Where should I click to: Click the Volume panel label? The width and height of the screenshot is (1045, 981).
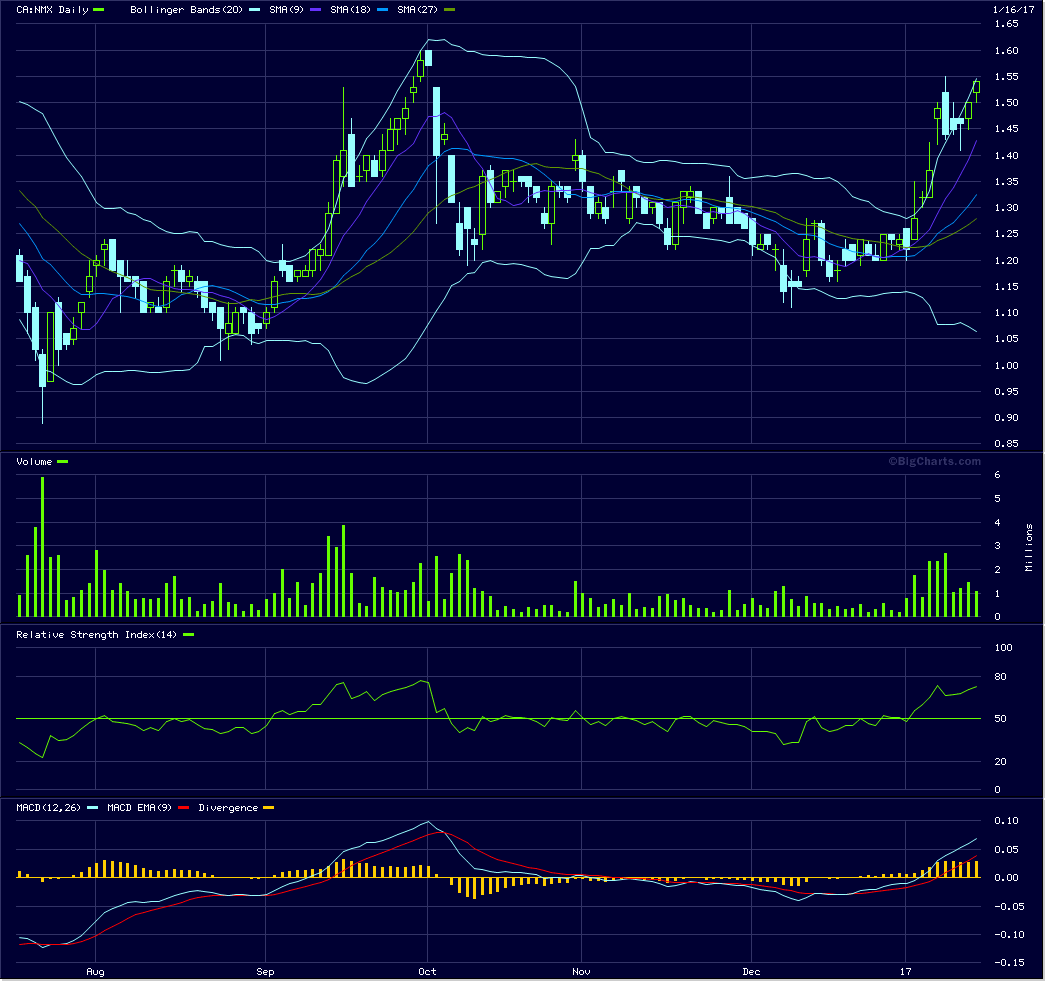coord(34,461)
